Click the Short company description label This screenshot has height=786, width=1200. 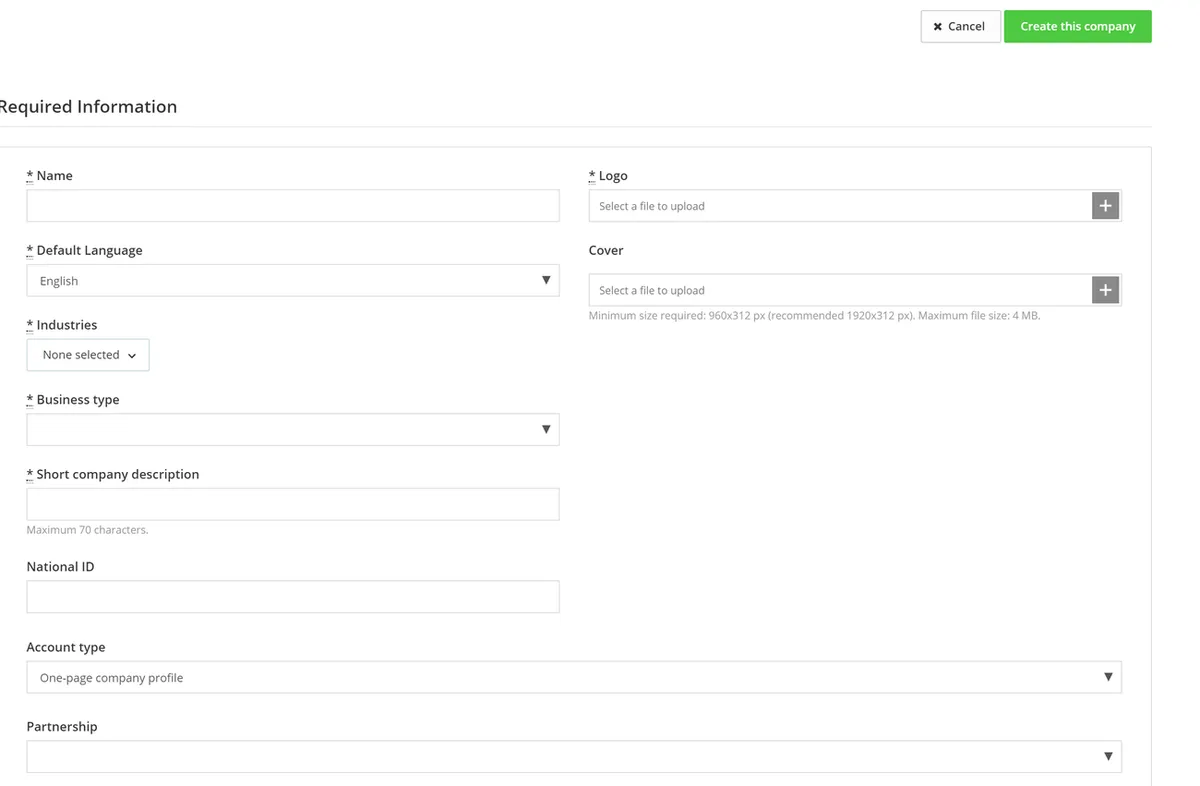point(113,474)
